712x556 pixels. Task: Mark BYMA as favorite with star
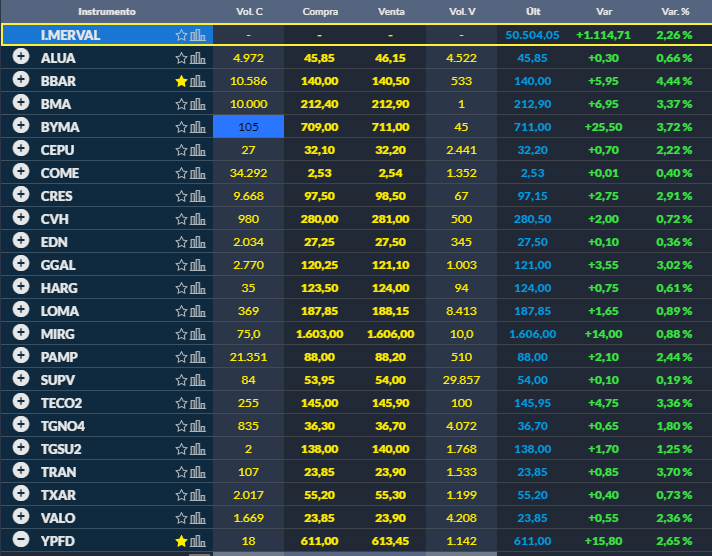181,127
